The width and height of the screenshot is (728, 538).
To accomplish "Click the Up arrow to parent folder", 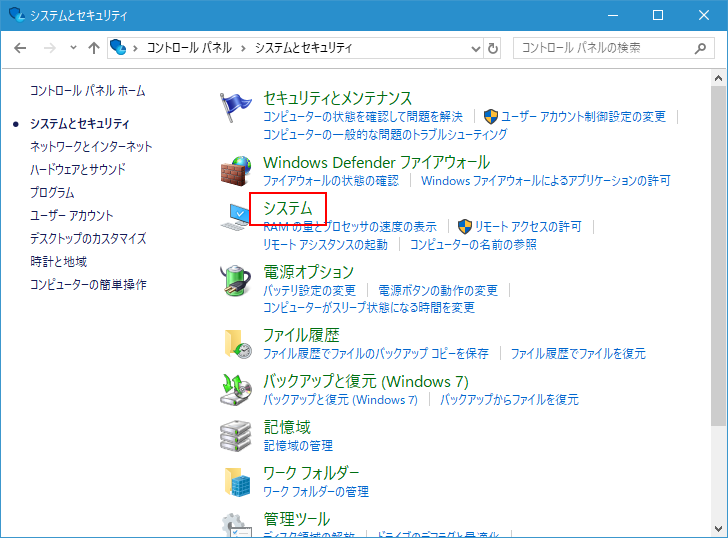I will [94, 48].
